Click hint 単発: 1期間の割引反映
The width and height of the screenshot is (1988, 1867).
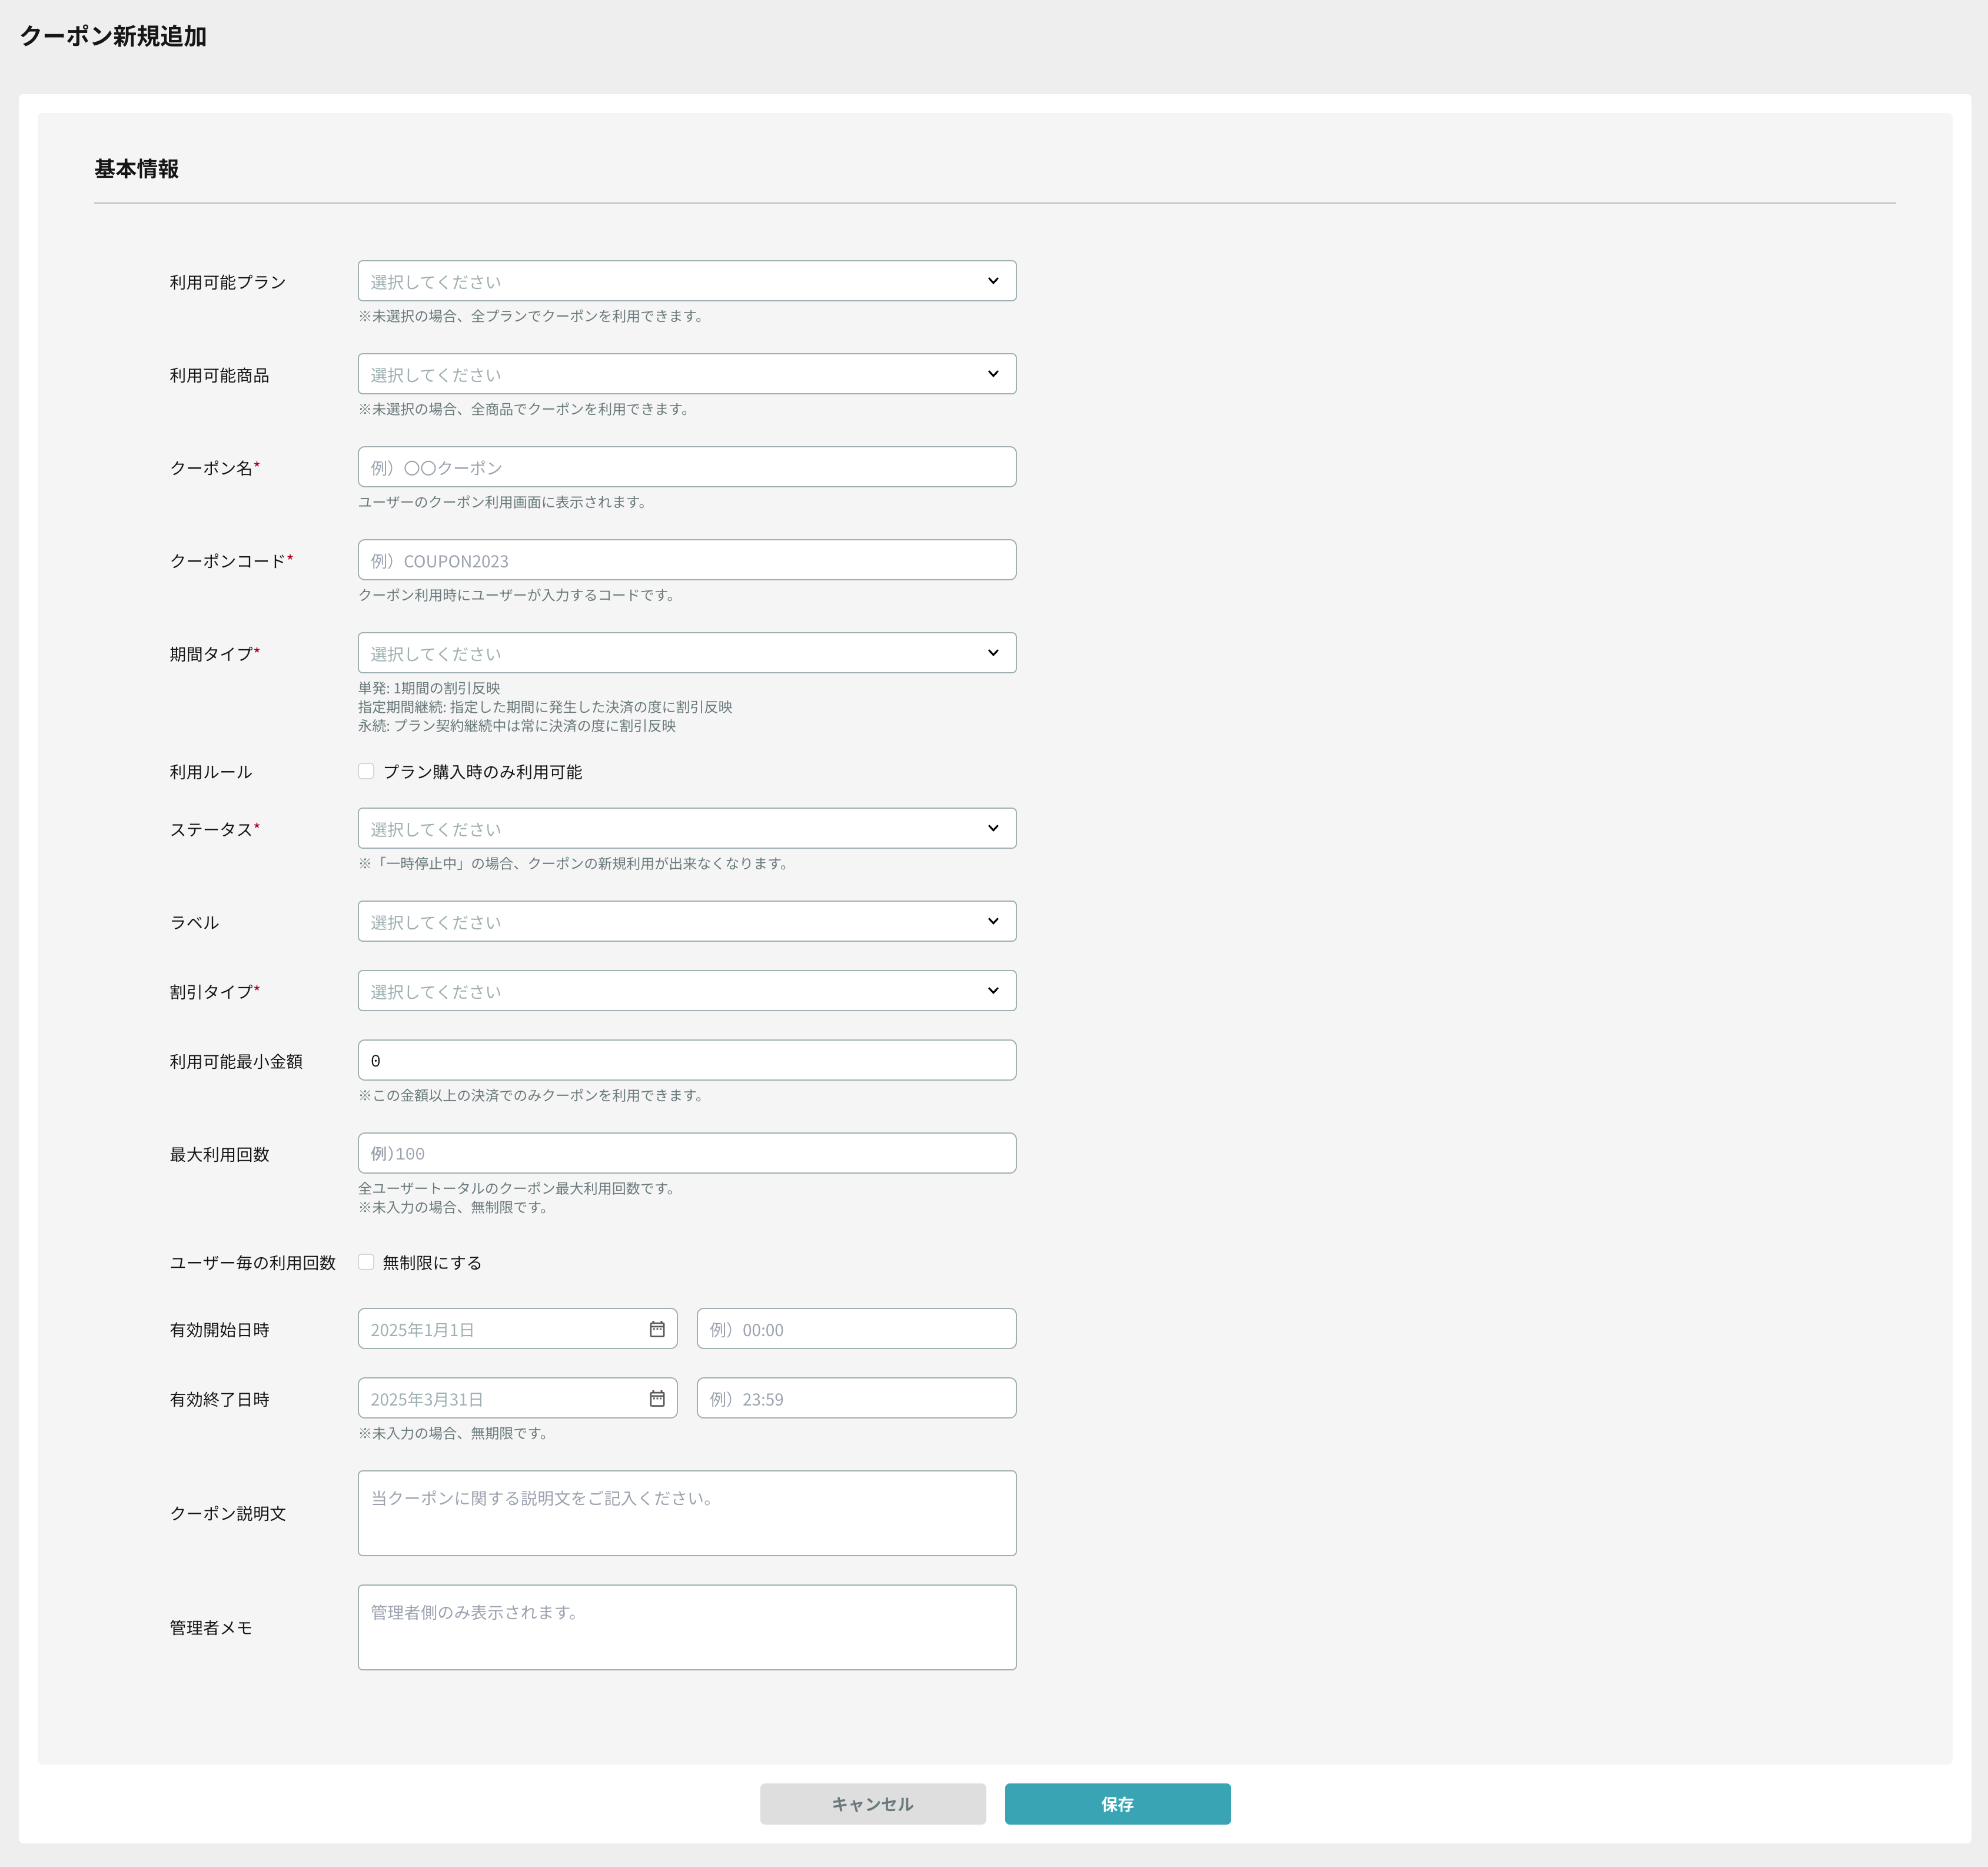click(429, 688)
